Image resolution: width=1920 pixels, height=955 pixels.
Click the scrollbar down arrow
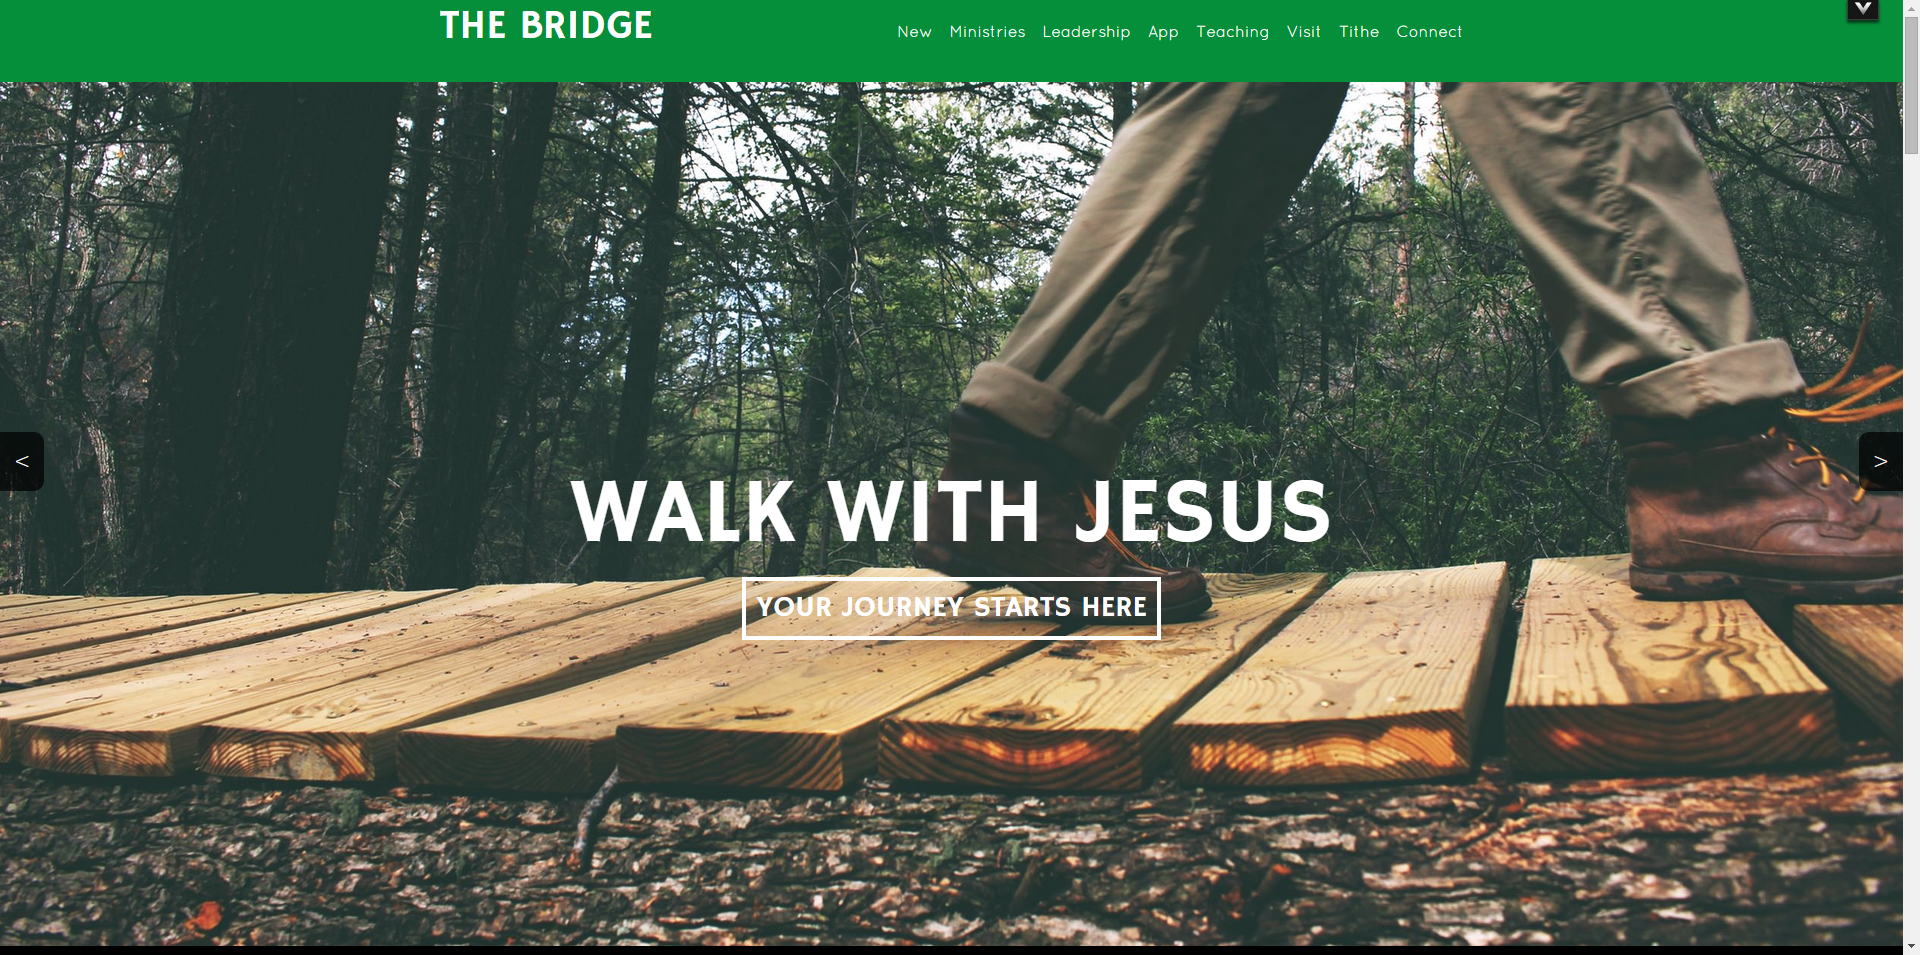tap(1911, 946)
